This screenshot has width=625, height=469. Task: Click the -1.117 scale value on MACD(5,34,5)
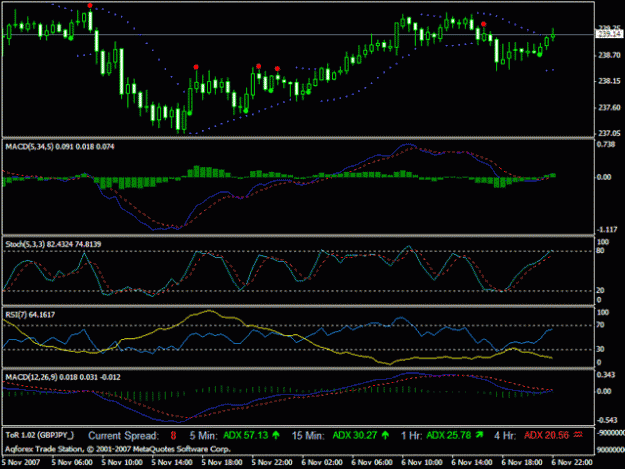(x=607, y=230)
